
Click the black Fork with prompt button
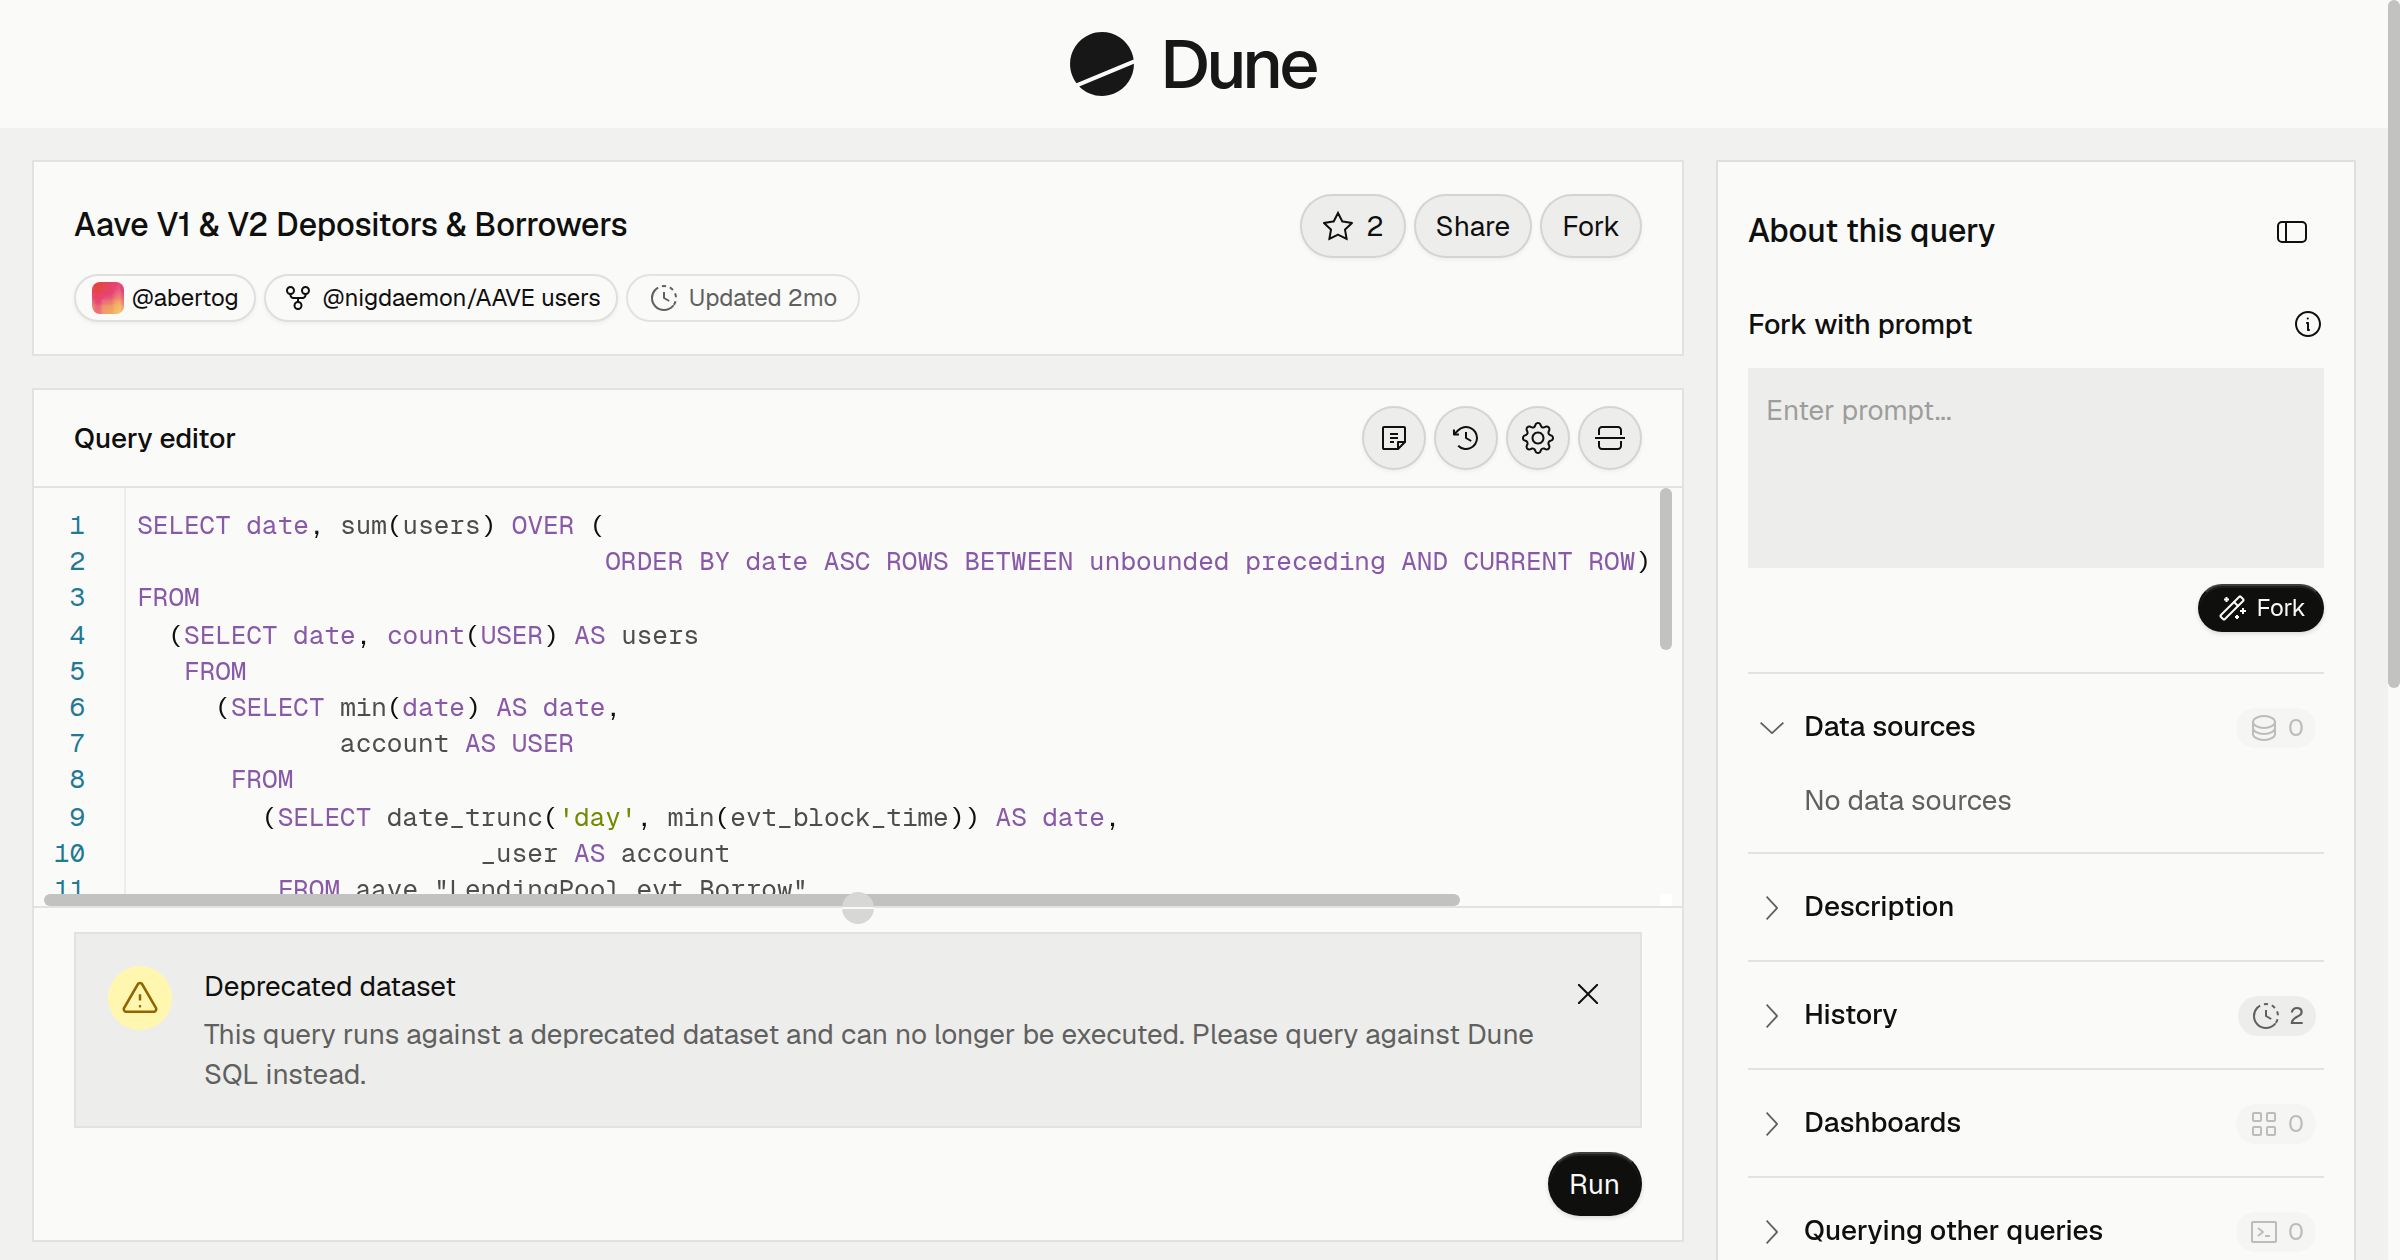click(x=2260, y=608)
